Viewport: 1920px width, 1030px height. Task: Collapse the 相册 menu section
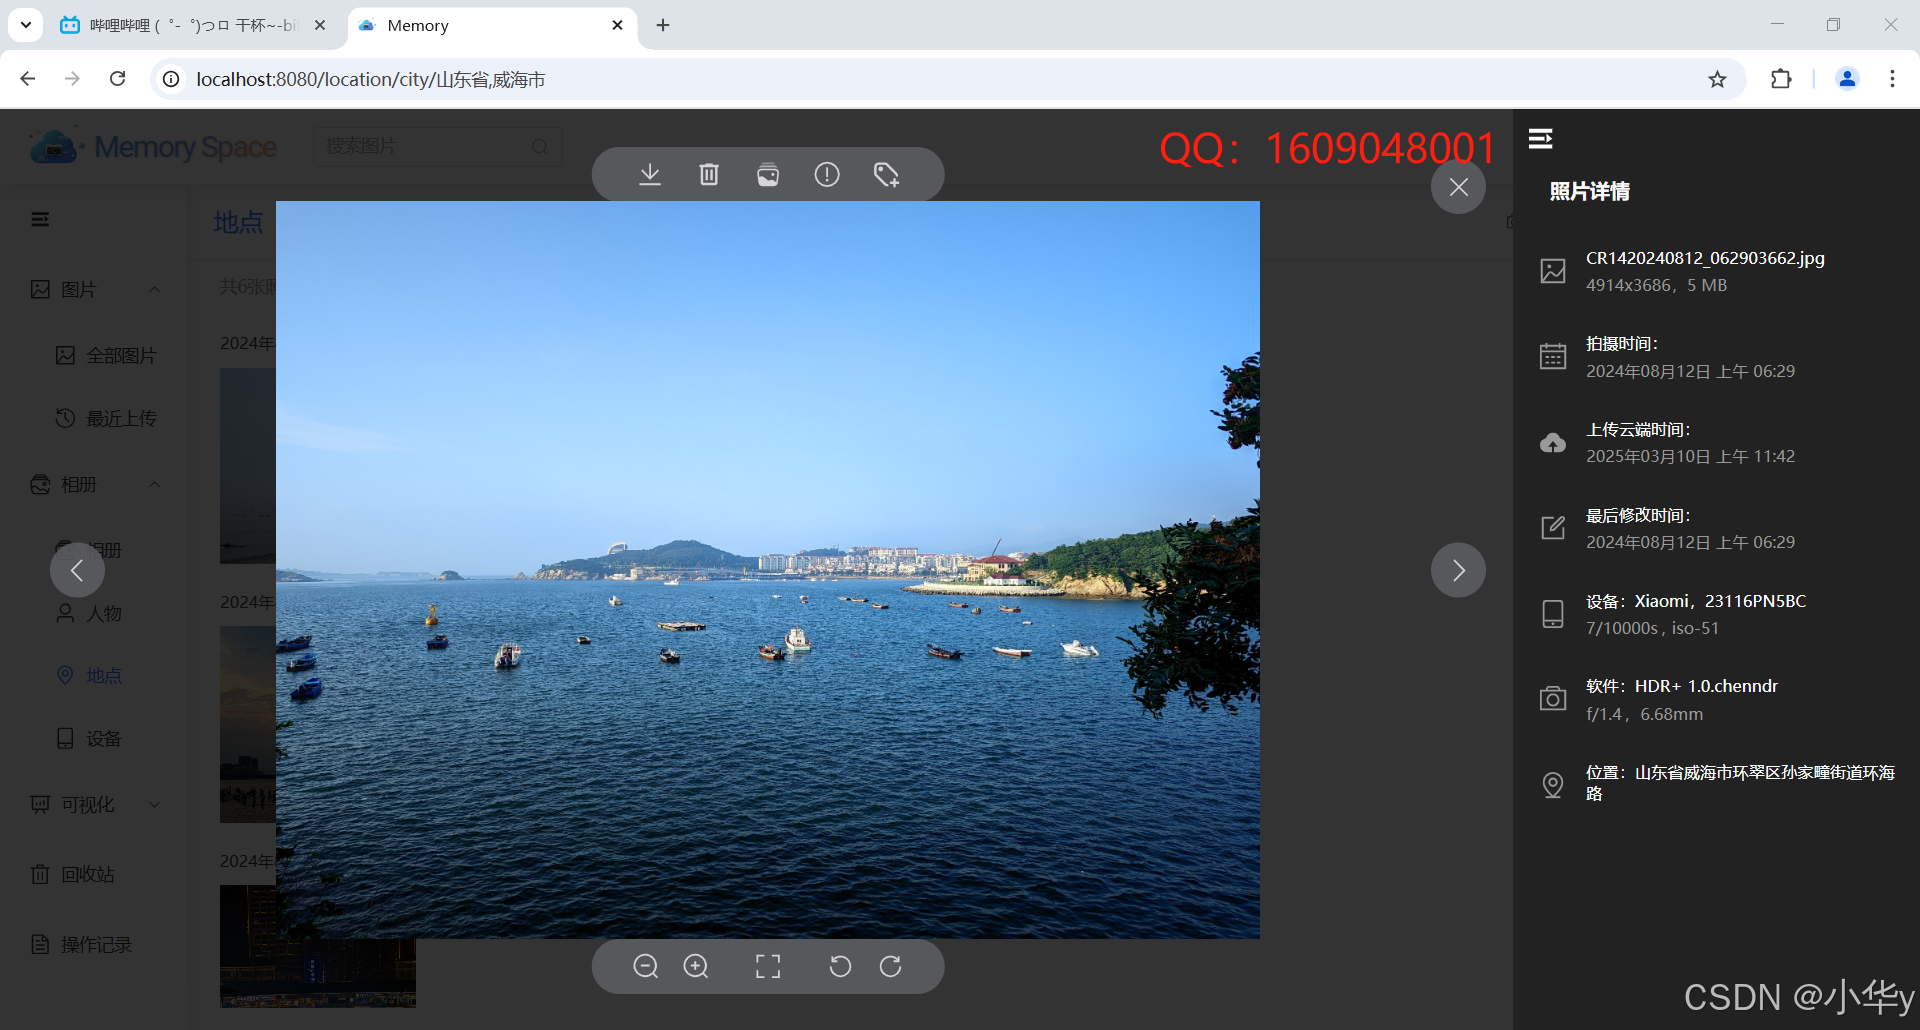coord(154,484)
